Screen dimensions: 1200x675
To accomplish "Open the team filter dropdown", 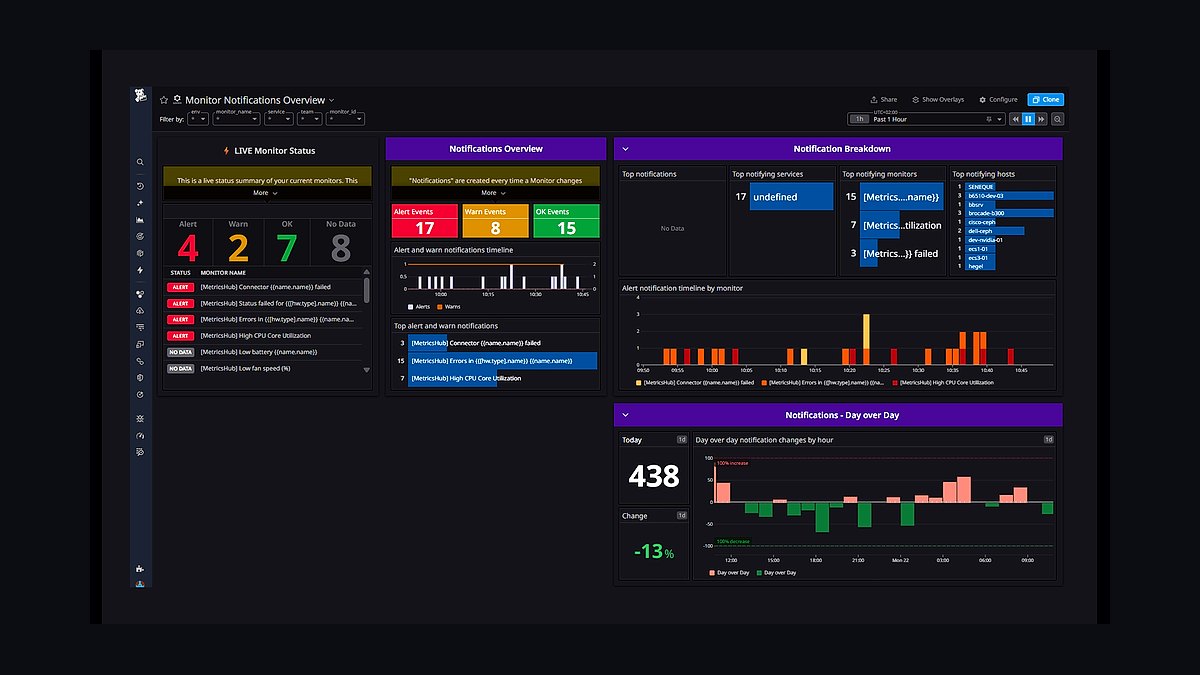I will point(309,118).
